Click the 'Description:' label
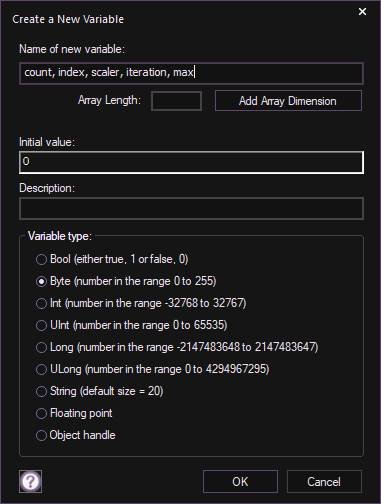Screen dimensions: 381x504 point(47,188)
